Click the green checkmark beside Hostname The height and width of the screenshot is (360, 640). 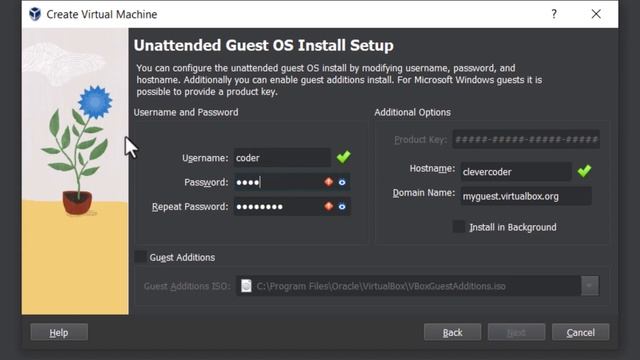pyautogui.click(x=584, y=171)
